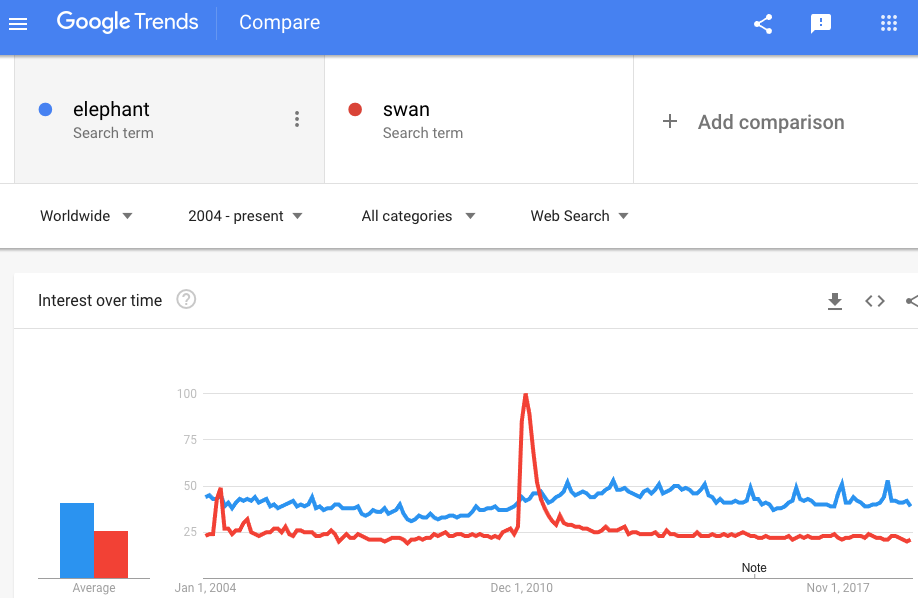
Task: Download the Interest over time data
Action: click(835, 301)
